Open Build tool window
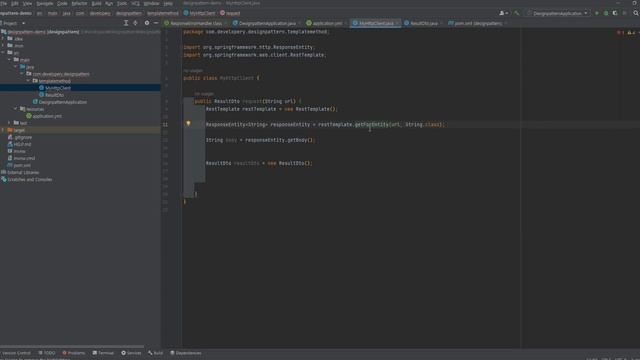Screen dimensions: 640x360 click(156, 353)
